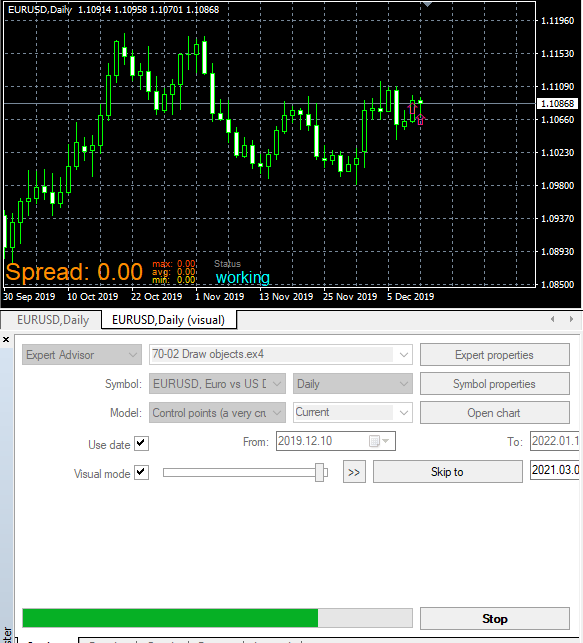Click the 30 Sep 2019 time axis label
Screen dimensions: 583x643
click(29, 296)
